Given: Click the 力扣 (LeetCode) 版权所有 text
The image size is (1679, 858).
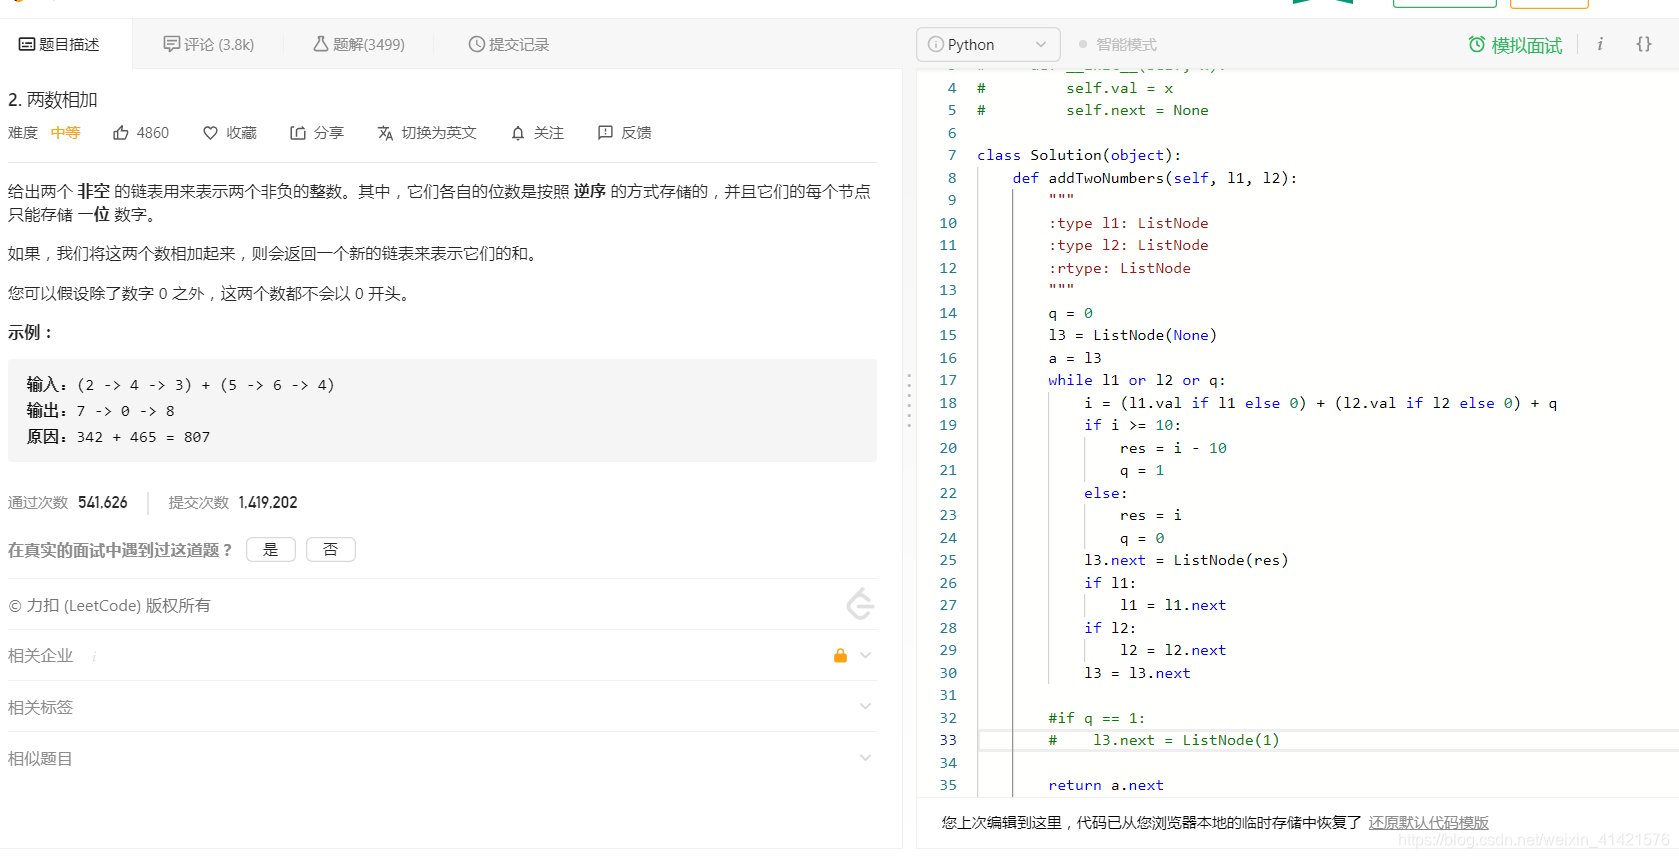Looking at the screenshot, I should (x=109, y=605).
